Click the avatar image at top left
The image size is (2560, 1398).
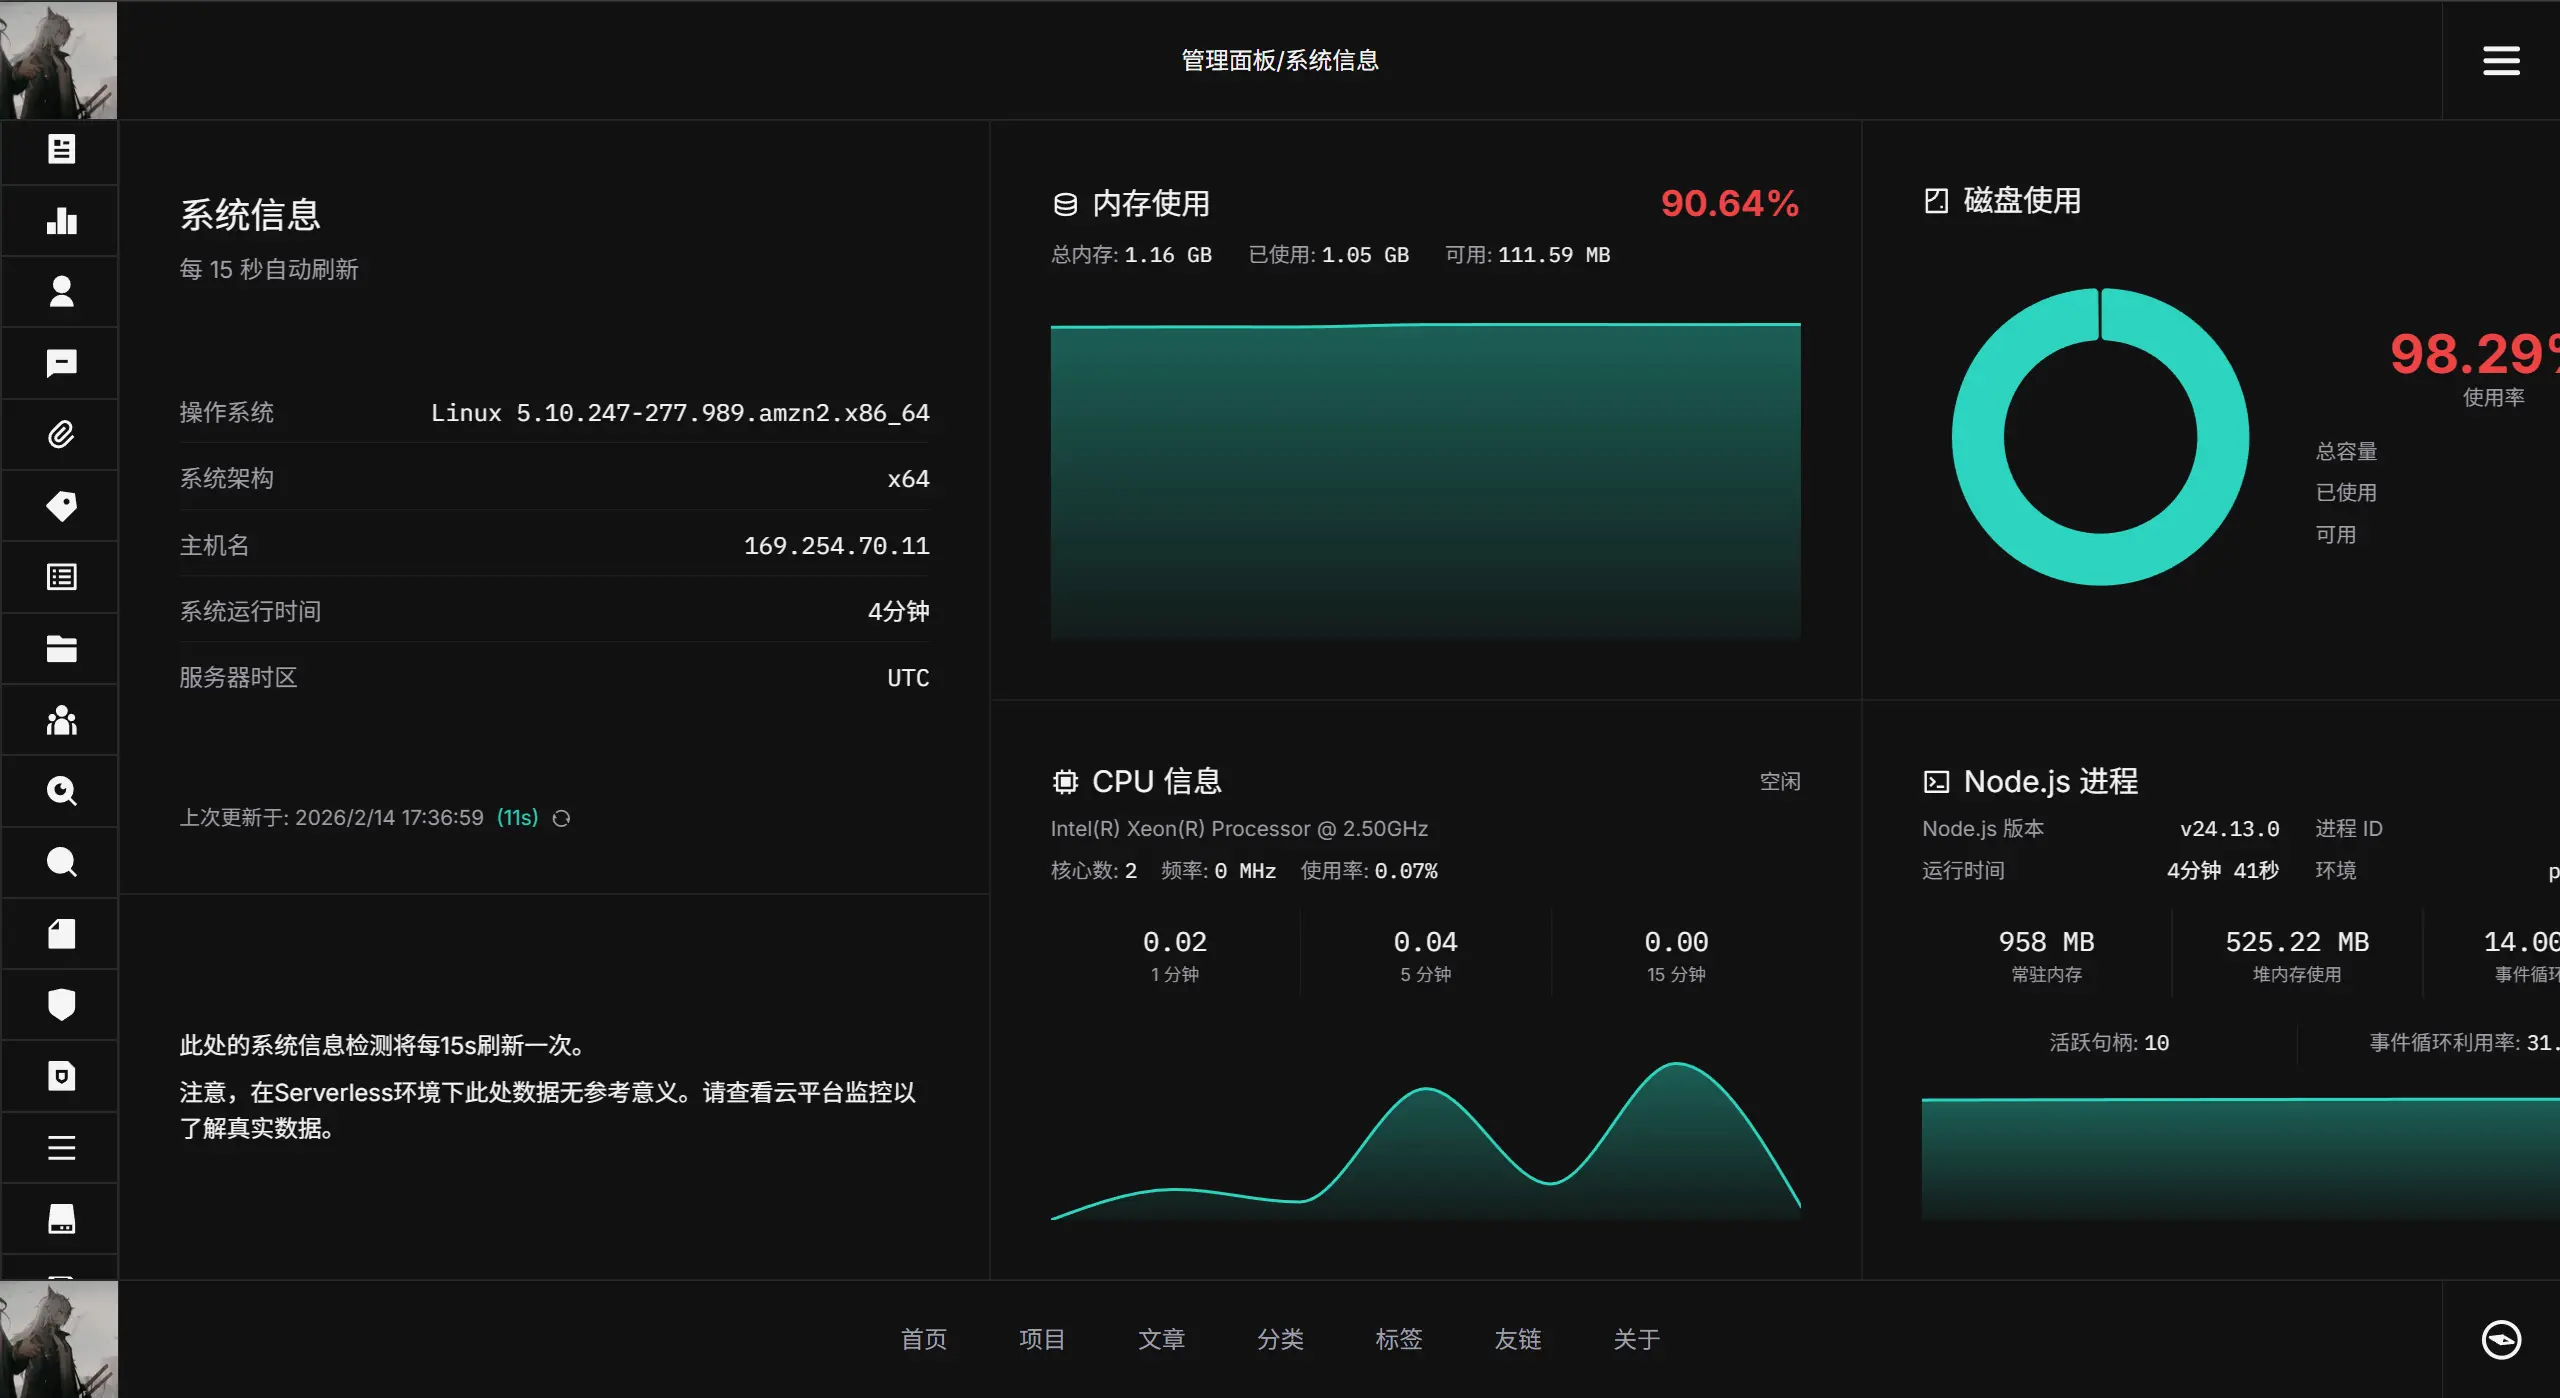(58, 60)
